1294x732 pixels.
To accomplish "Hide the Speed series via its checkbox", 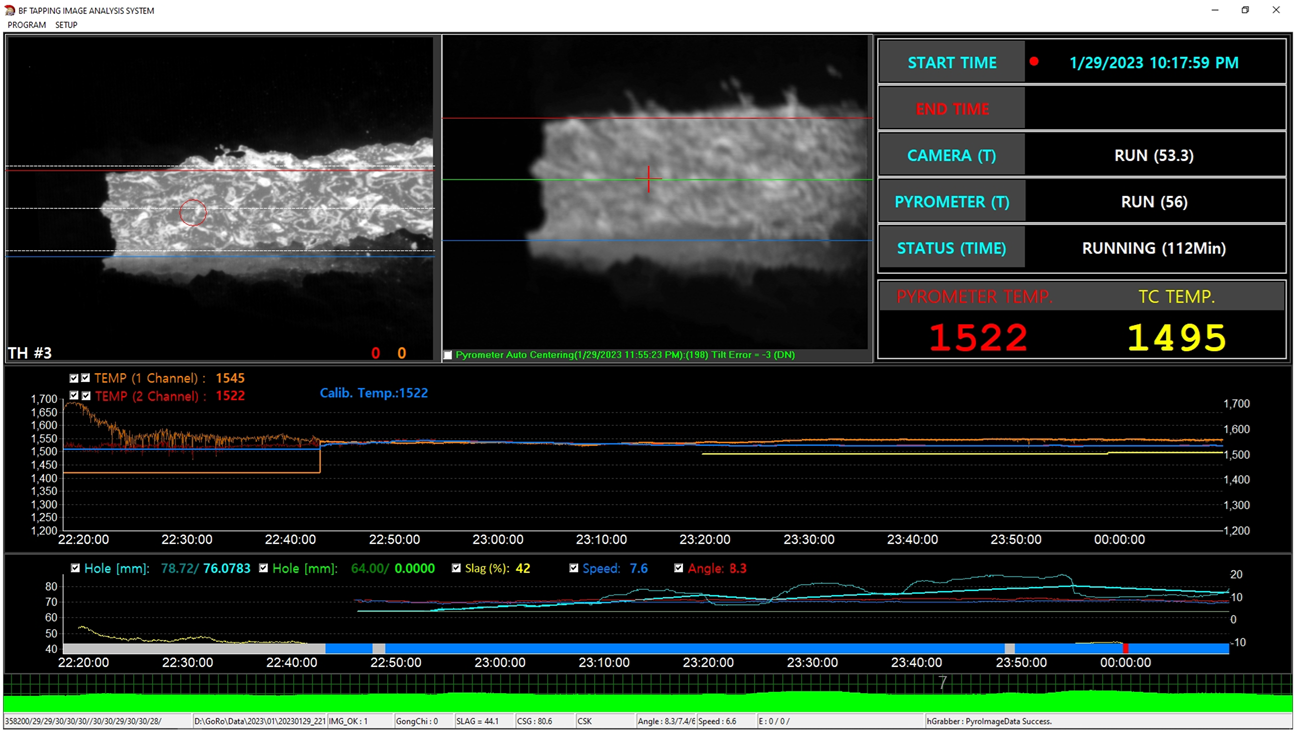I will coord(574,569).
